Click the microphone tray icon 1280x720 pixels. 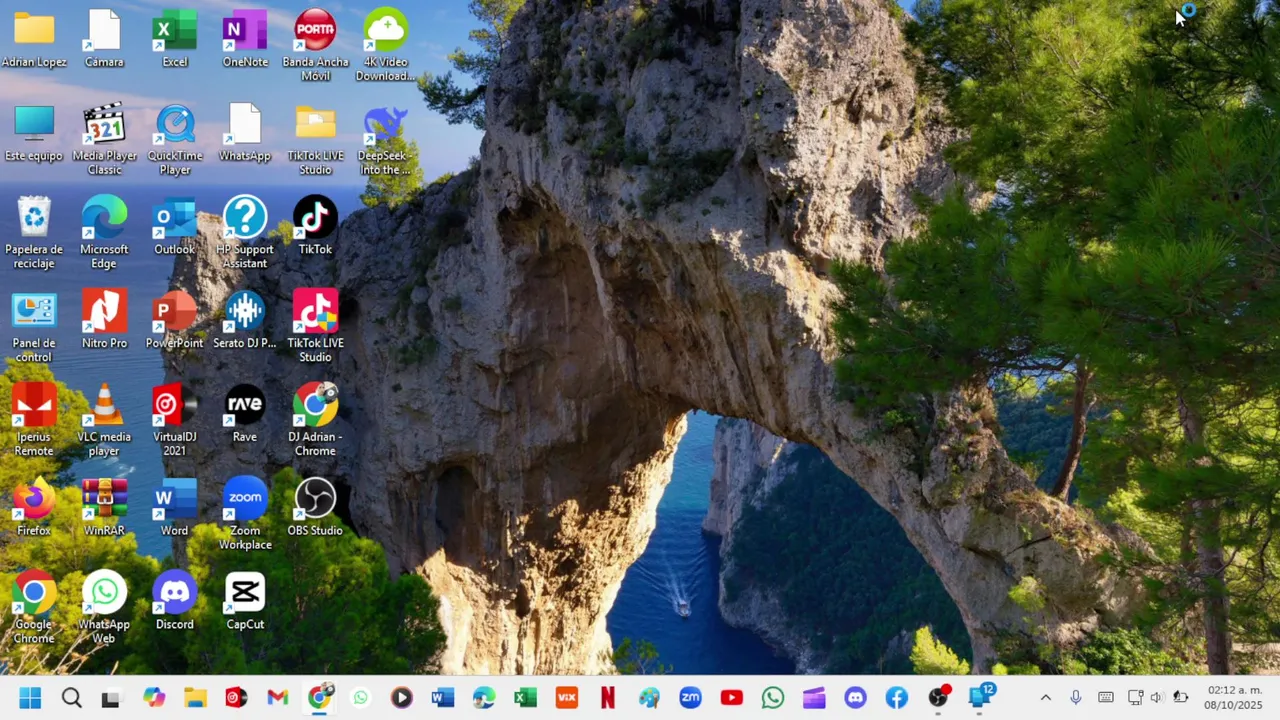(1076, 698)
